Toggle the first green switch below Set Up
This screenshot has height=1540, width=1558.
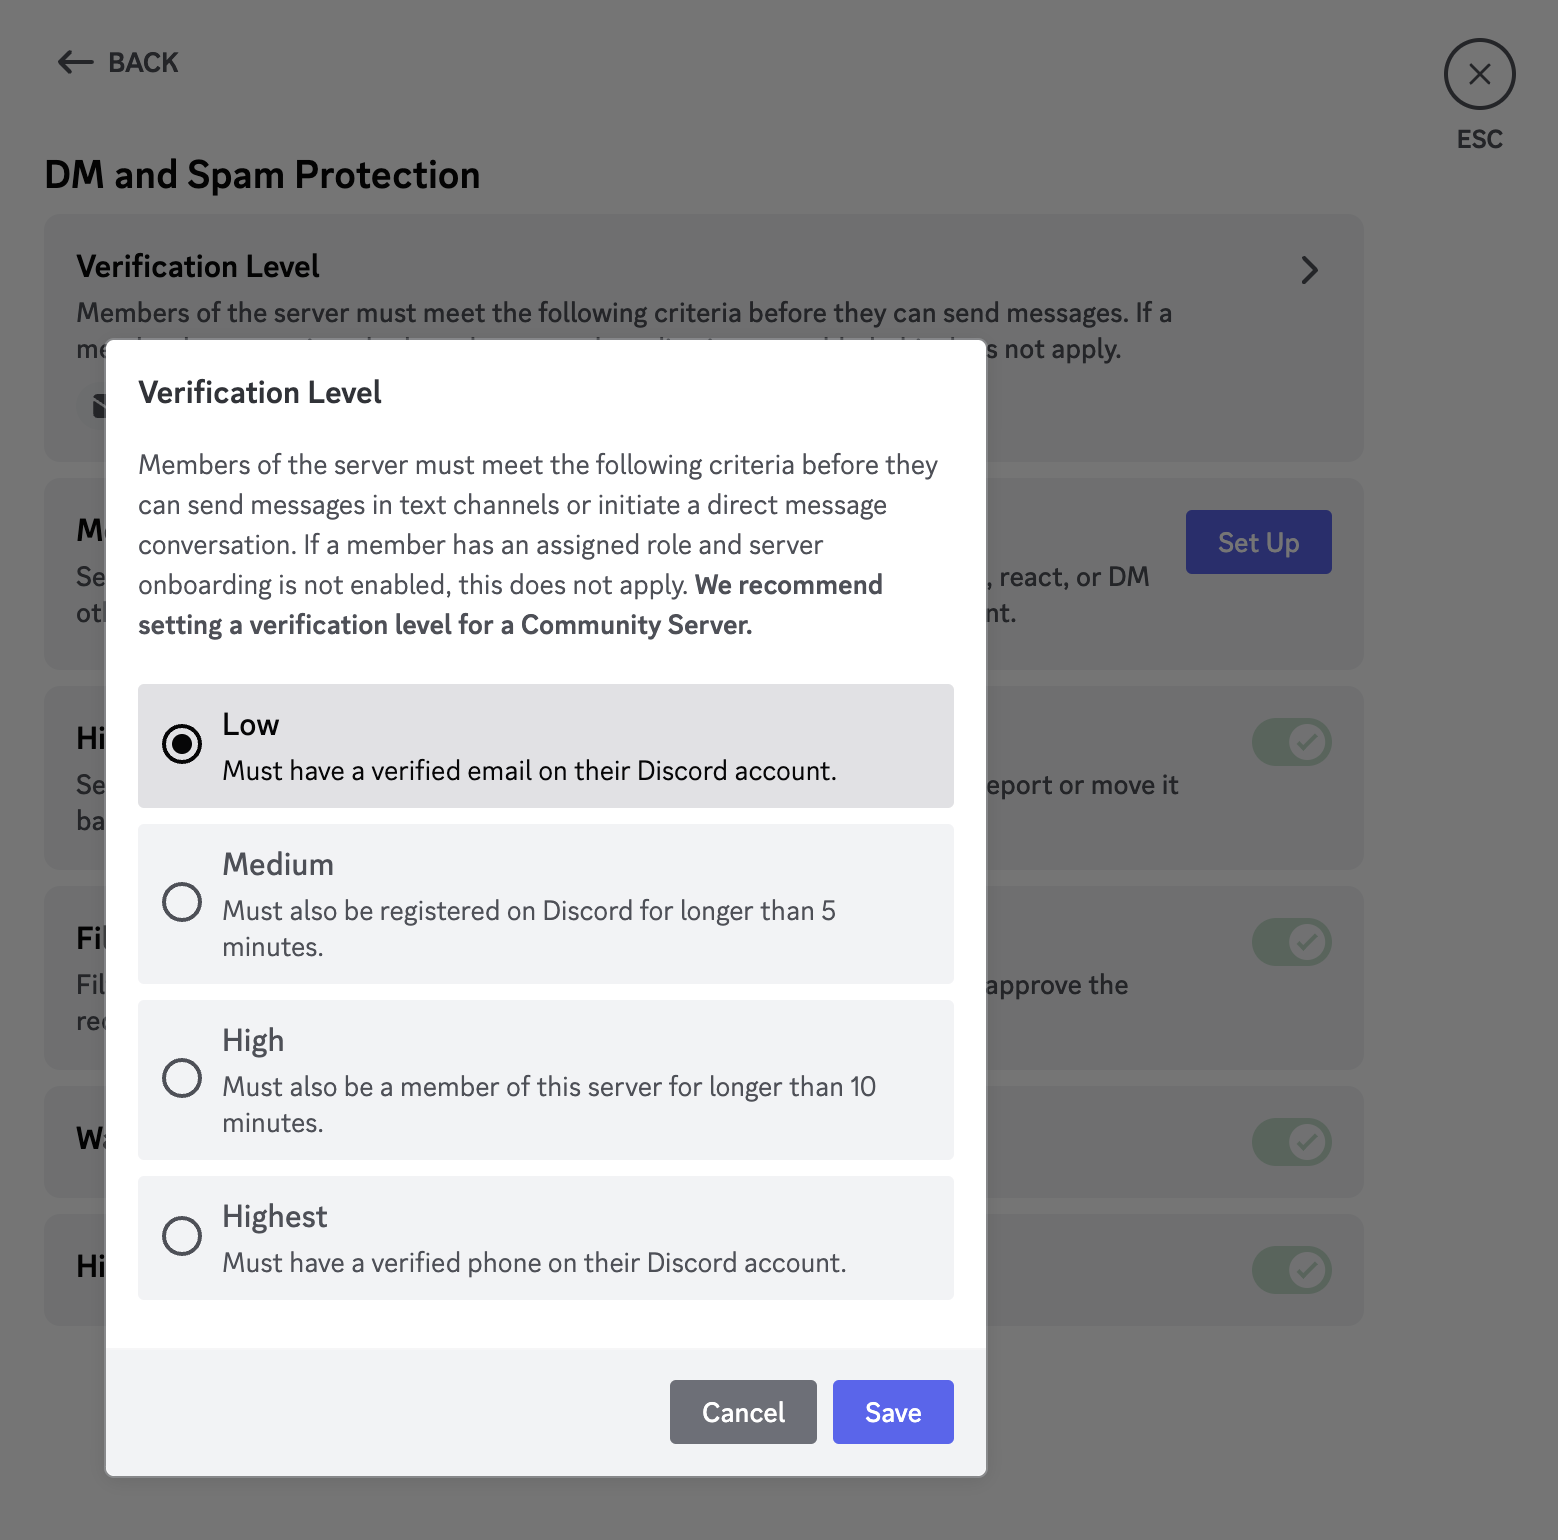pyautogui.click(x=1292, y=742)
